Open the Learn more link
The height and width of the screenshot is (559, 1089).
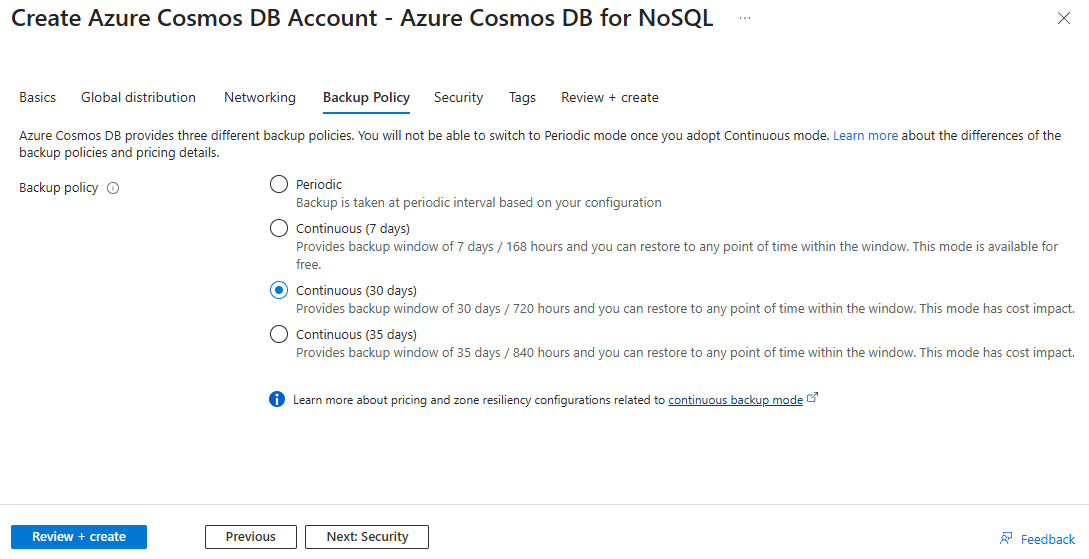pyautogui.click(x=865, y=135)
